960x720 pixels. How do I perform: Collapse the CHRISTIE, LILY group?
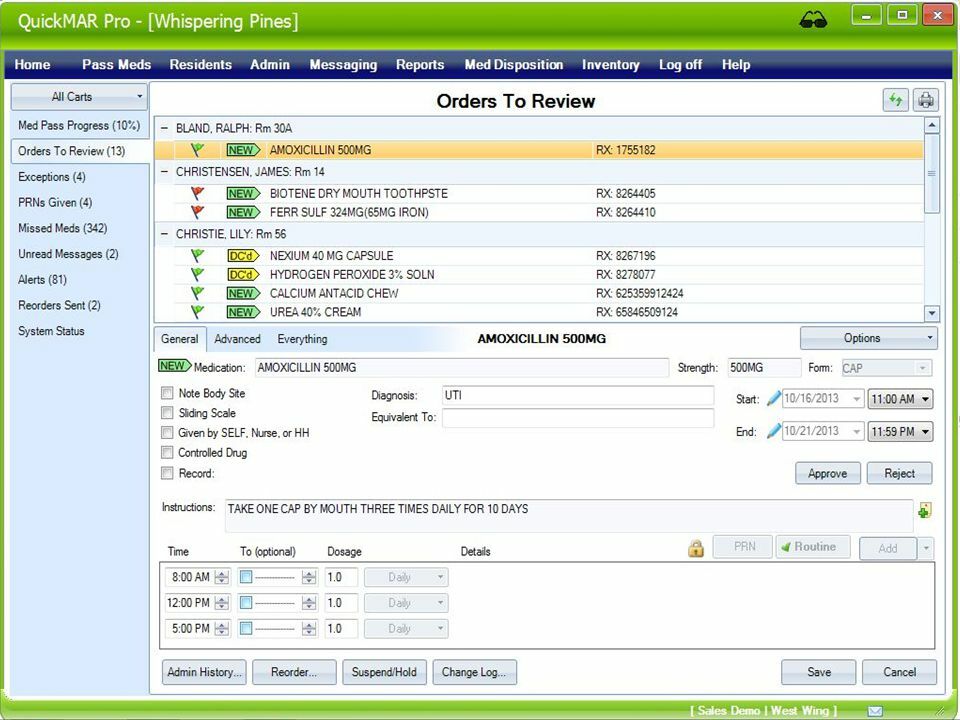tap(162, 236)
